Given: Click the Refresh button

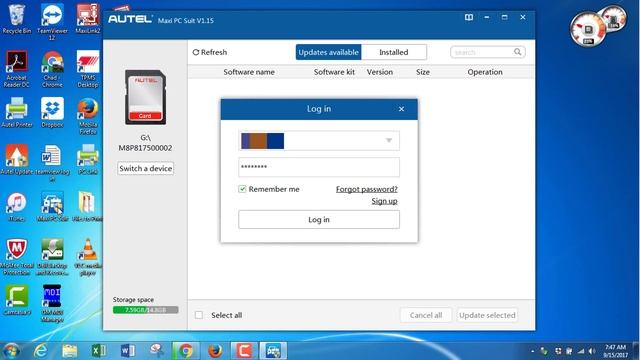Looking at the screenshot, I should tap(210, 52).
